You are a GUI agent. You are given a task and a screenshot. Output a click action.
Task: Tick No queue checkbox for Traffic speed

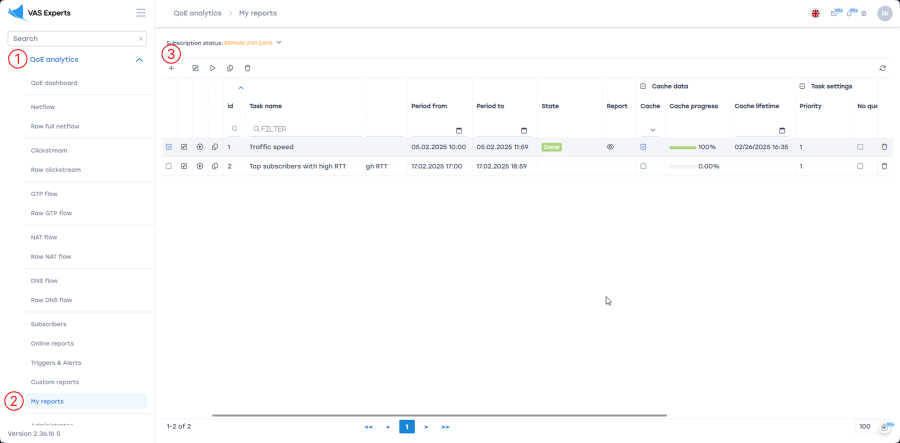[860, 147]
